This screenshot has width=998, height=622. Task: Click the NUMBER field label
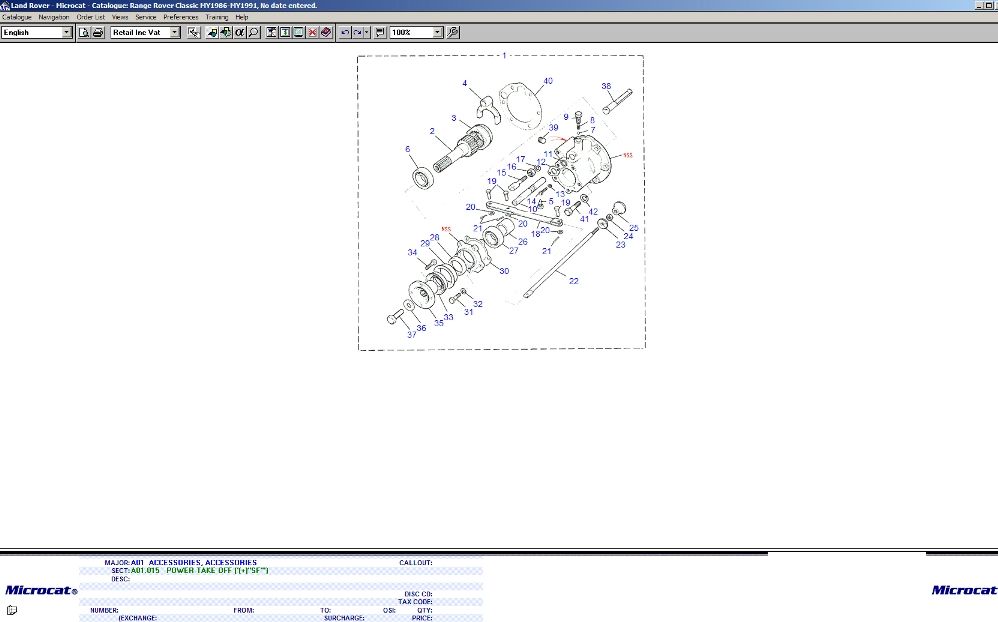pos(104,610)
